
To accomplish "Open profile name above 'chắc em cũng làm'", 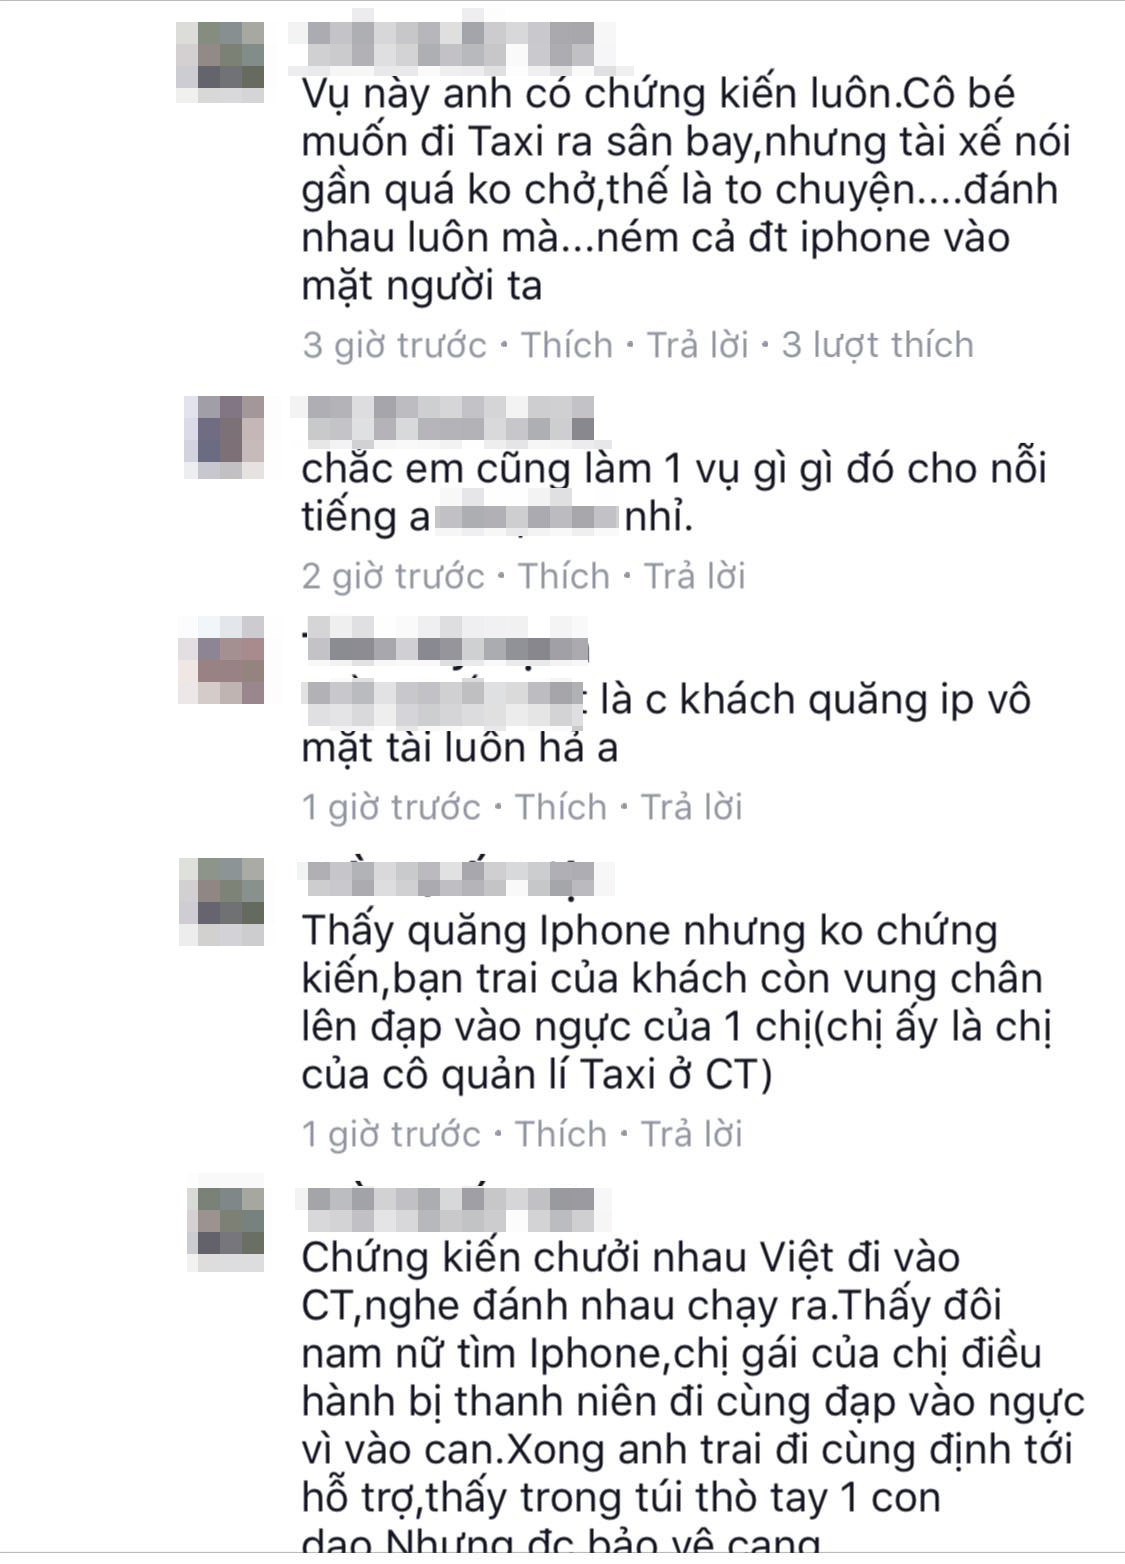I will click(442, 419).
